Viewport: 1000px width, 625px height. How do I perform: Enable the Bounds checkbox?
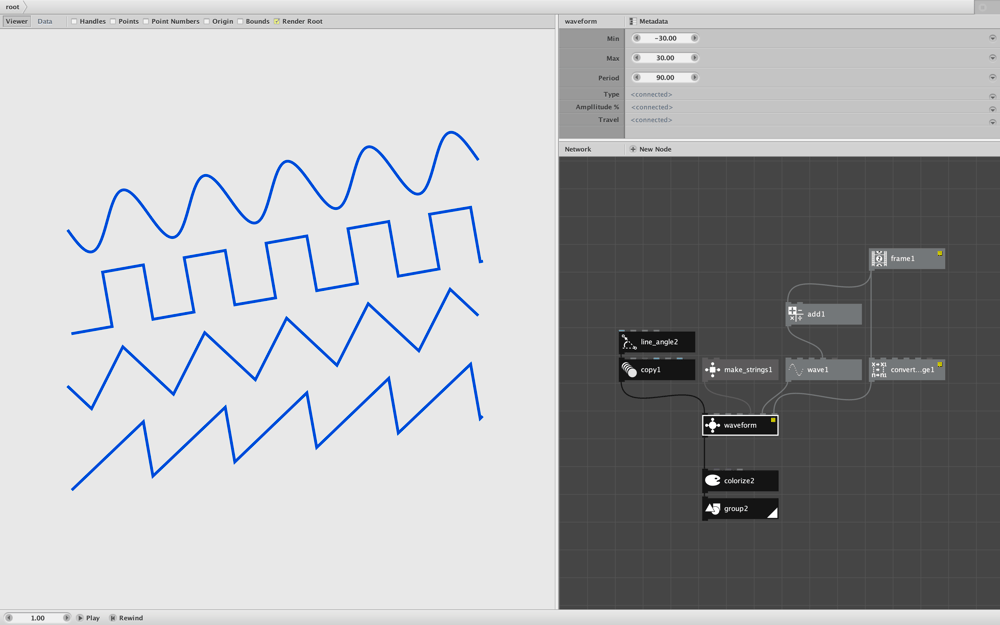pos(240,21)
